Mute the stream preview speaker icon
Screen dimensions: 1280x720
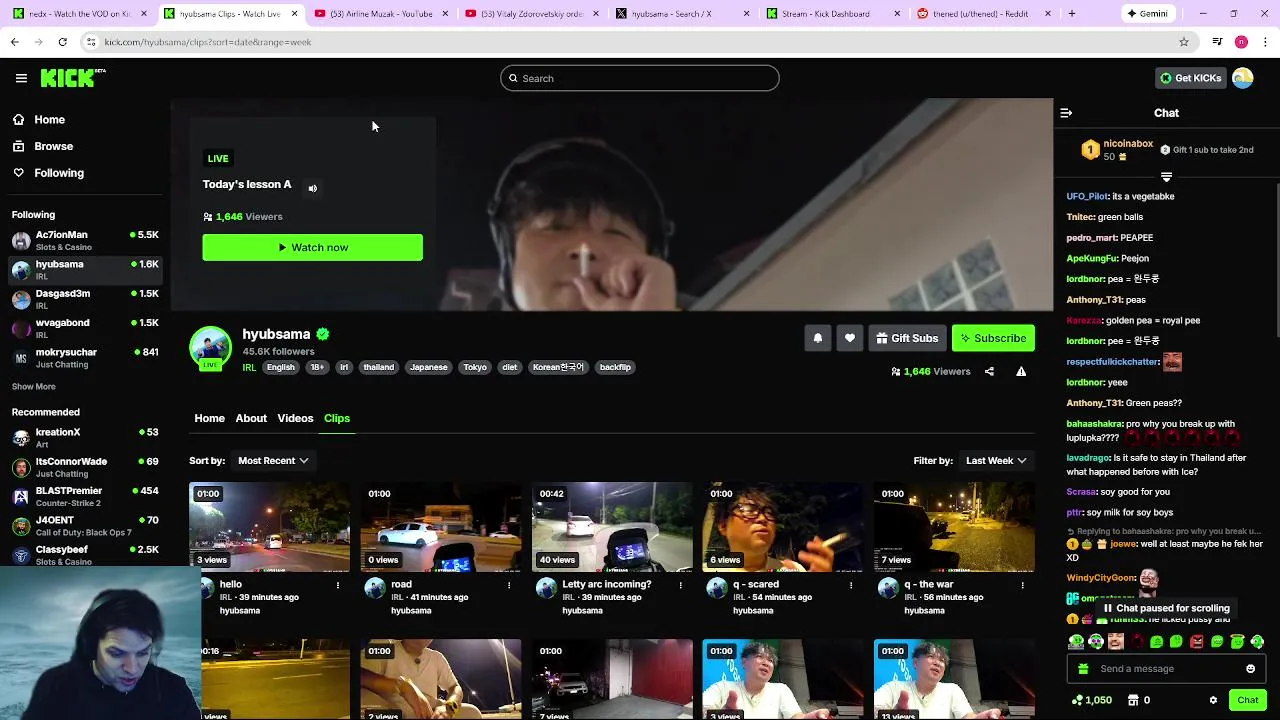[x=313, y=188]
